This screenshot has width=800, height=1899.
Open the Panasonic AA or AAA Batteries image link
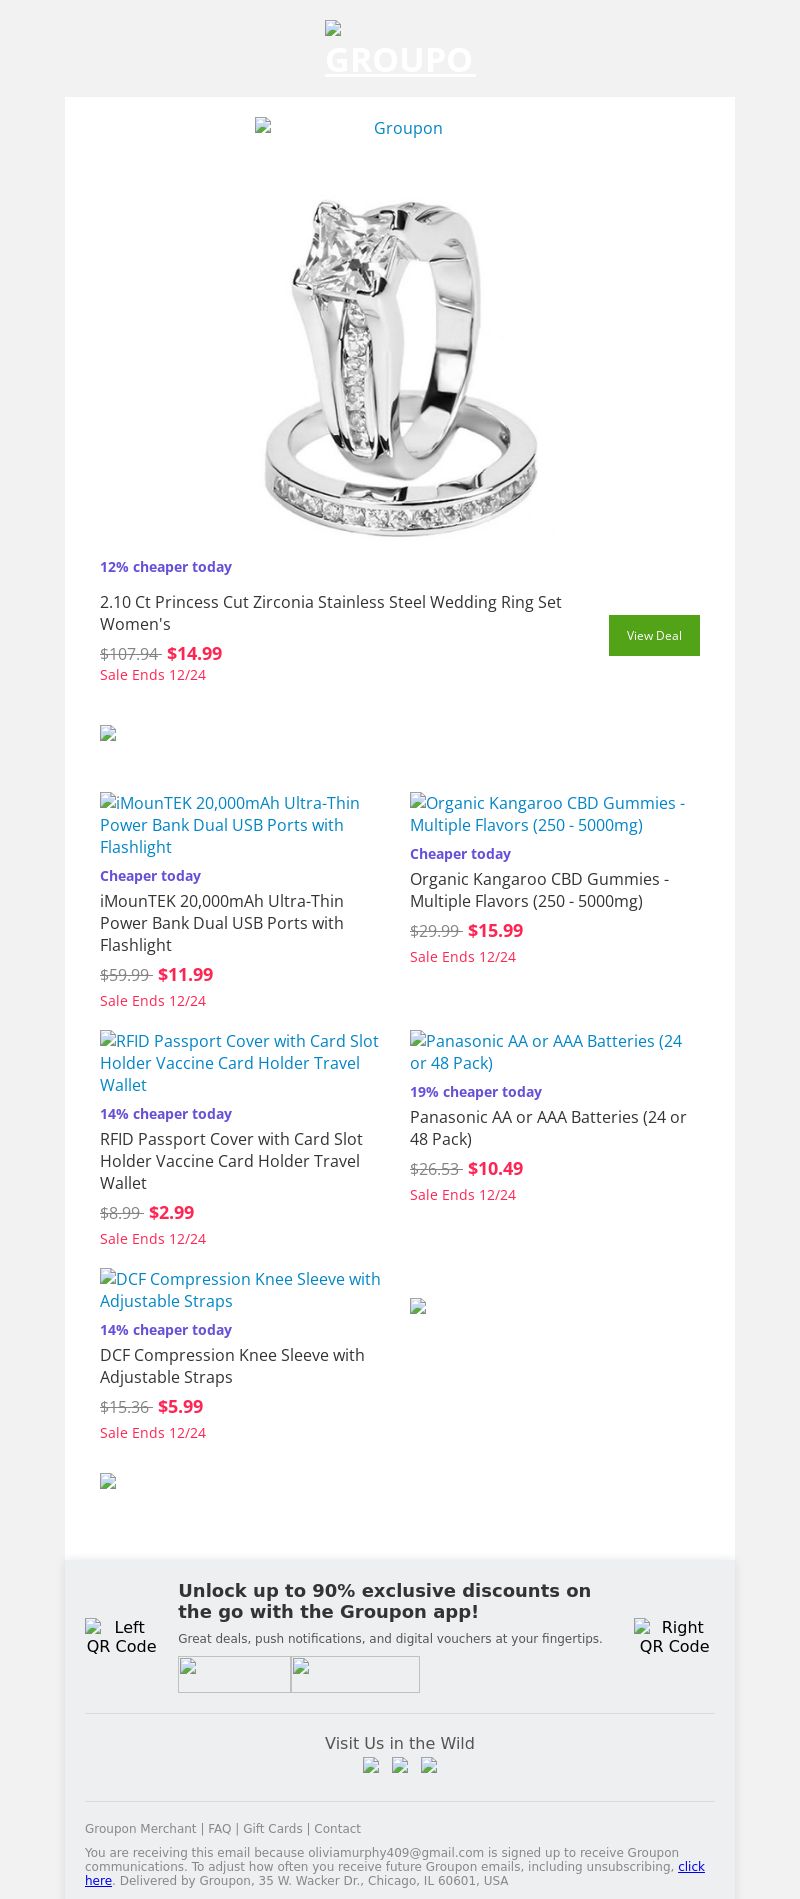coord(546,1052)
